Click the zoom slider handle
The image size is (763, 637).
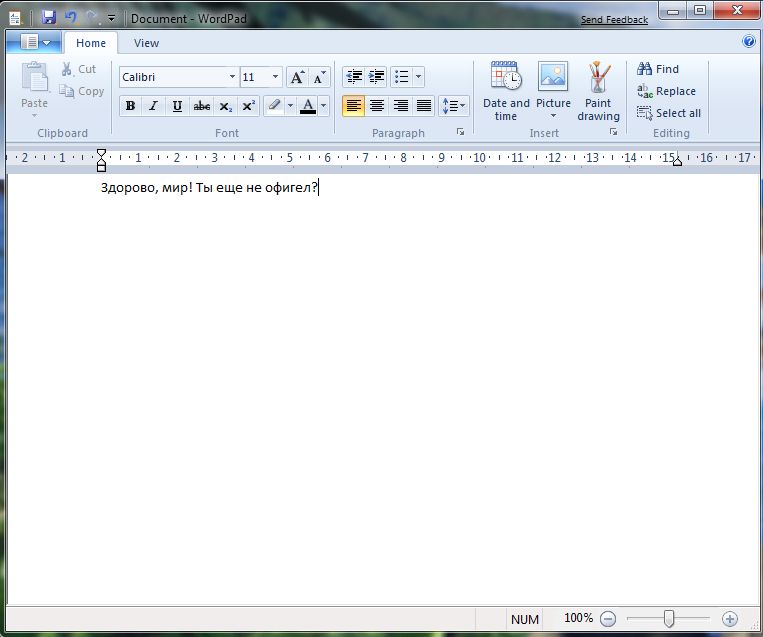coord(669,619)
